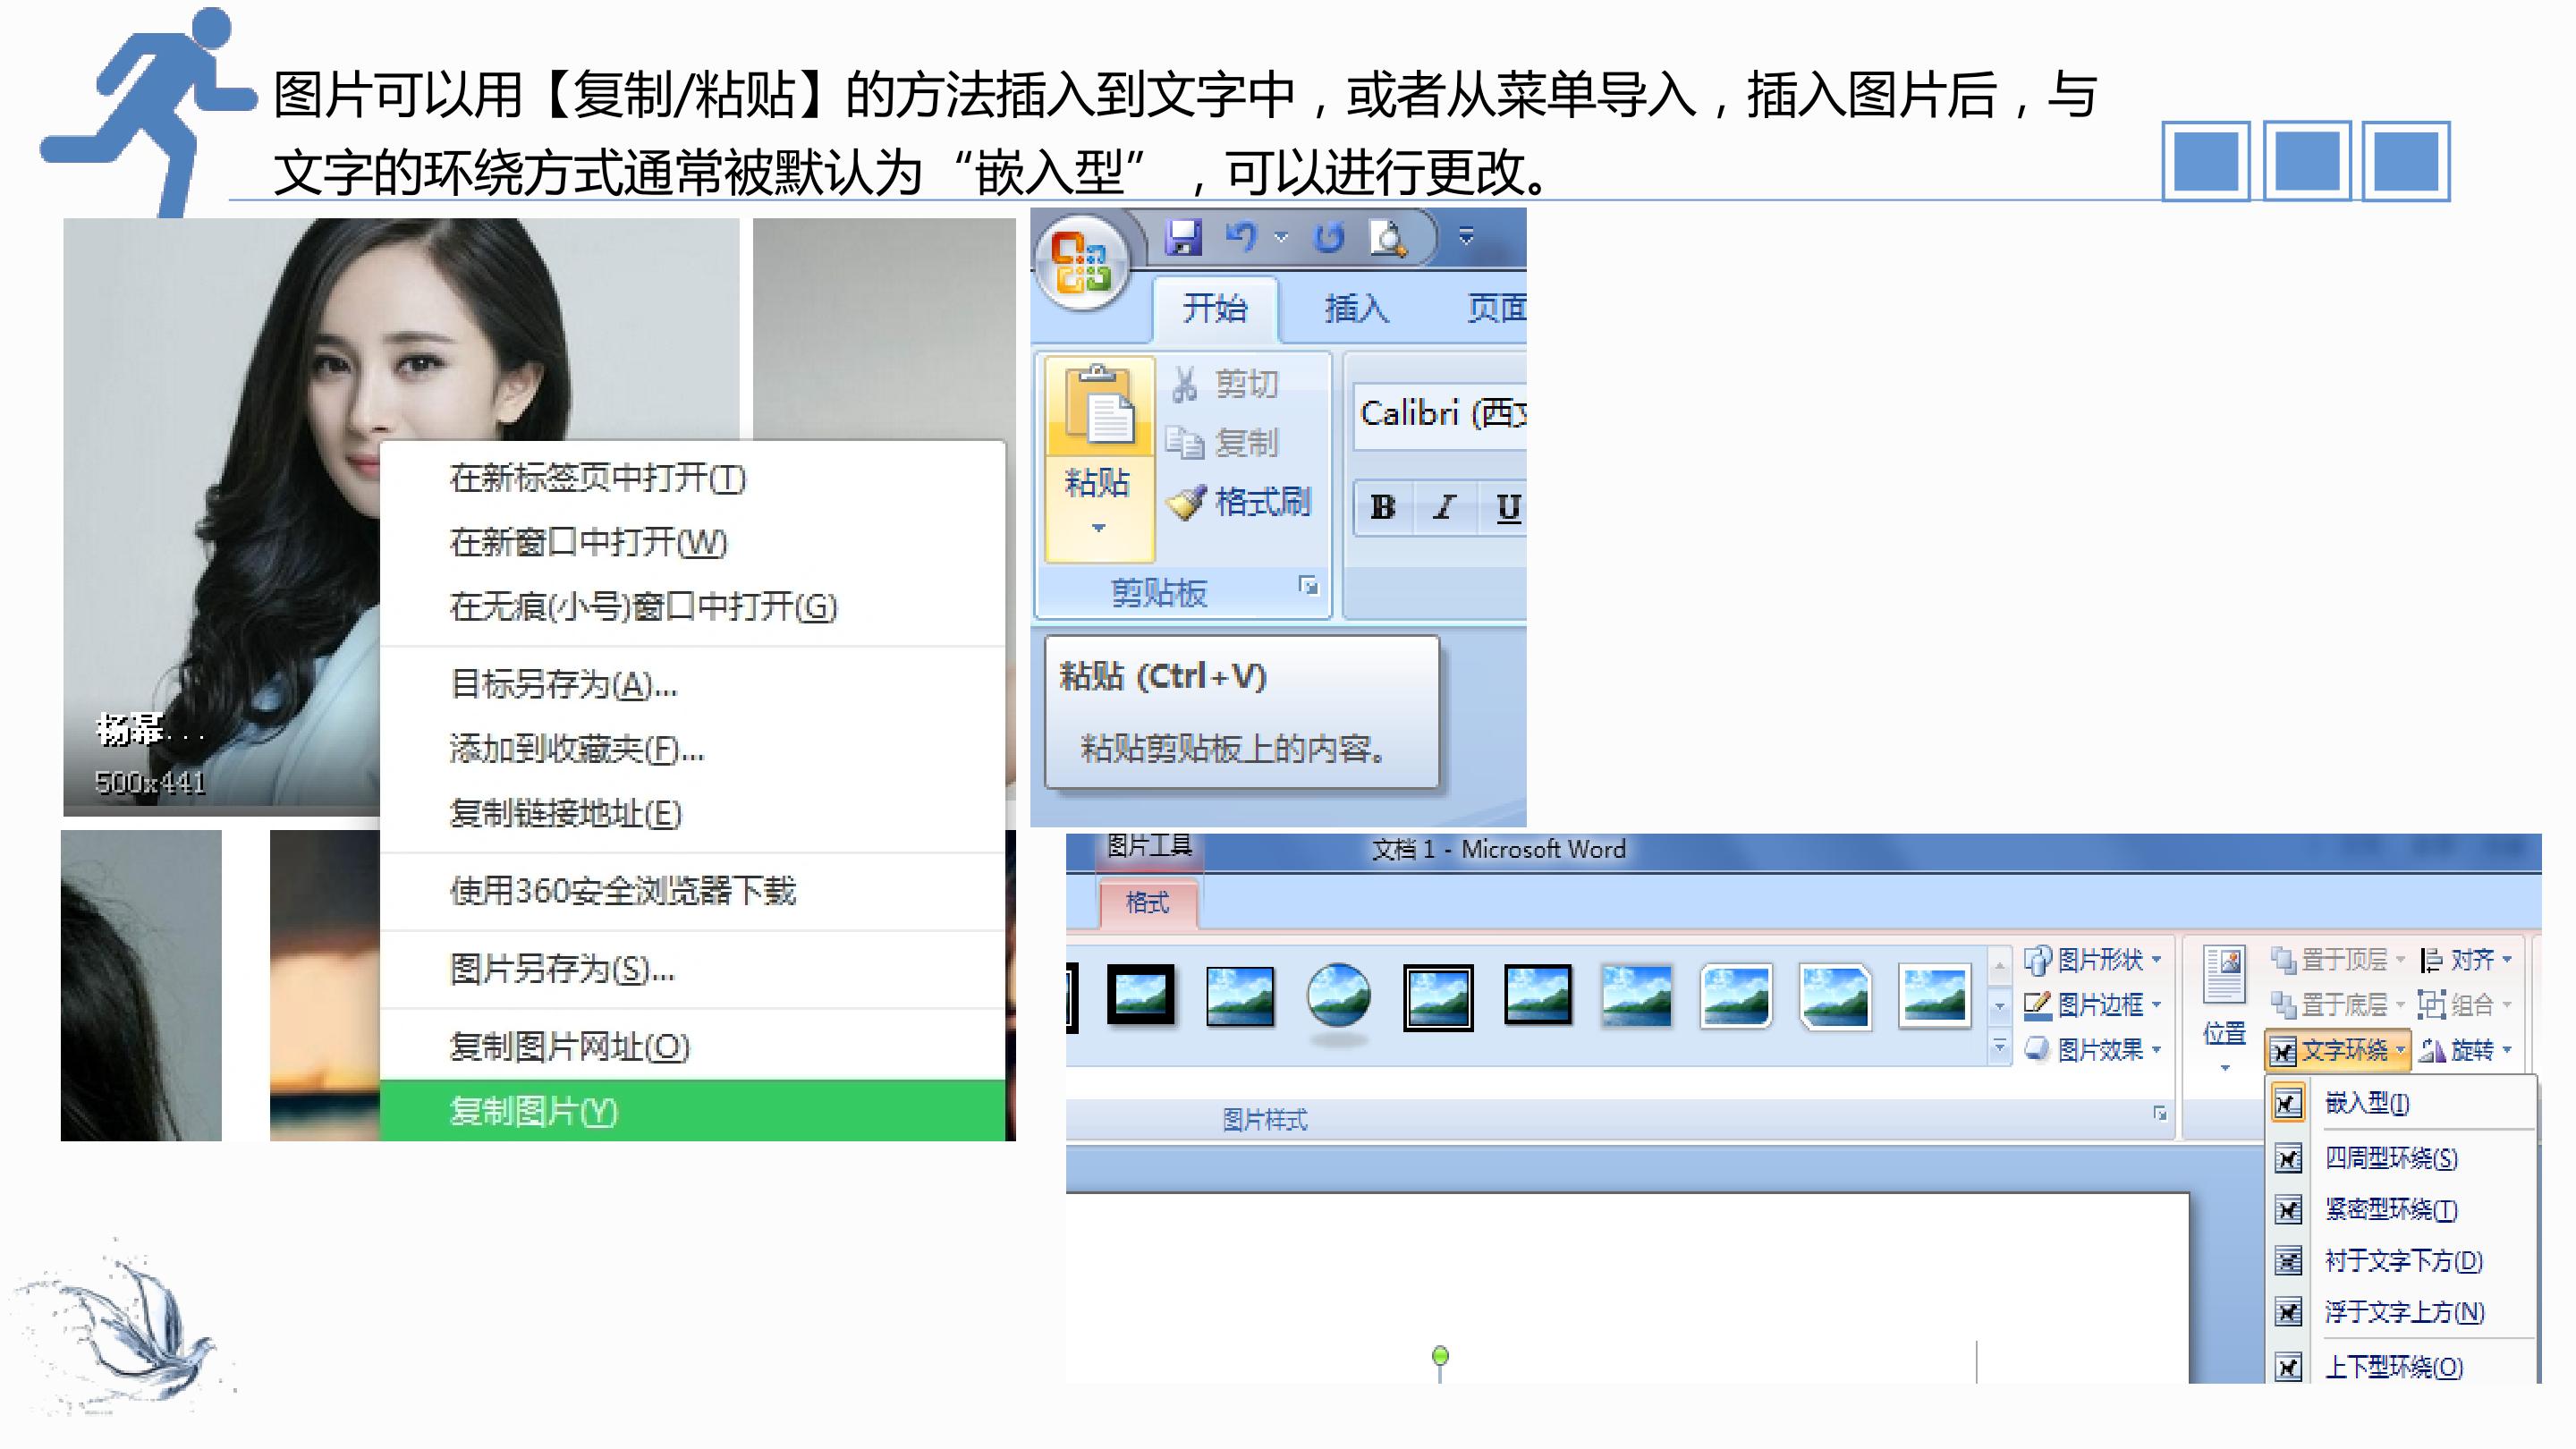Choose 复制图片网址(O) menu entry
Screen dimensions: 2576x1449
692,1047
